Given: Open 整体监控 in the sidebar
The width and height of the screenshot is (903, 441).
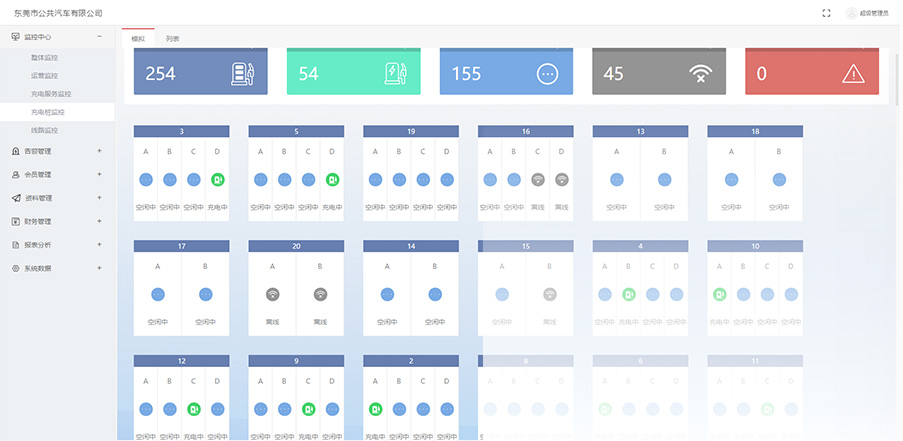Looking at the screenshot, I should [x=44, y=57].
